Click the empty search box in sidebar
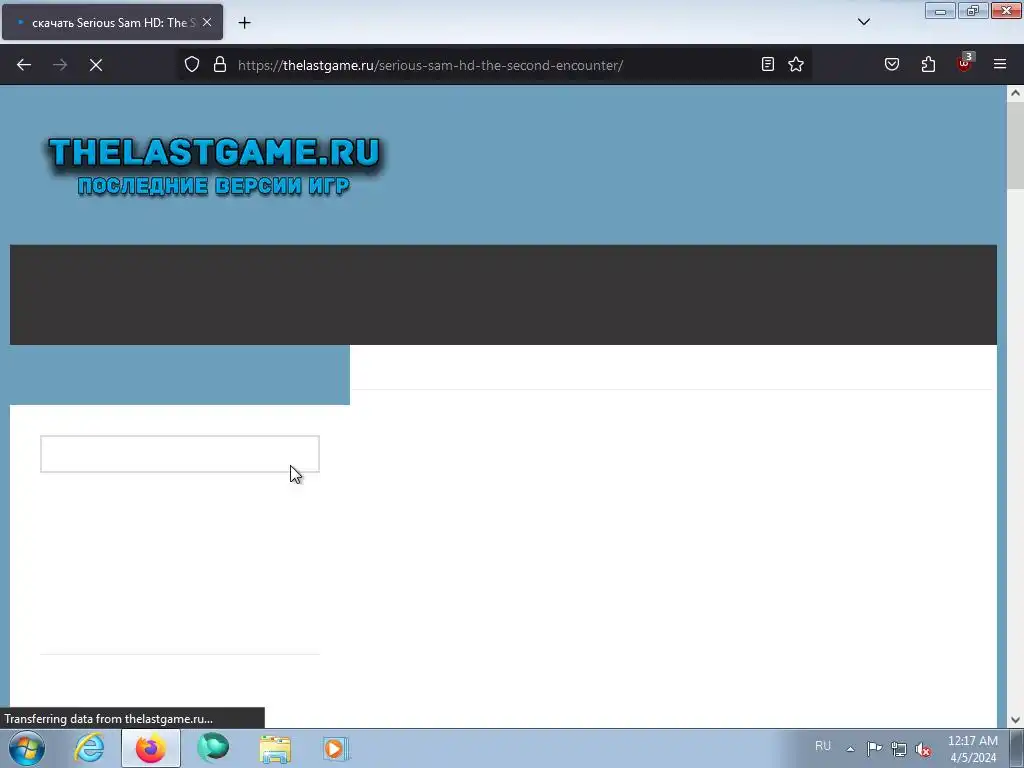 [180, 454]
